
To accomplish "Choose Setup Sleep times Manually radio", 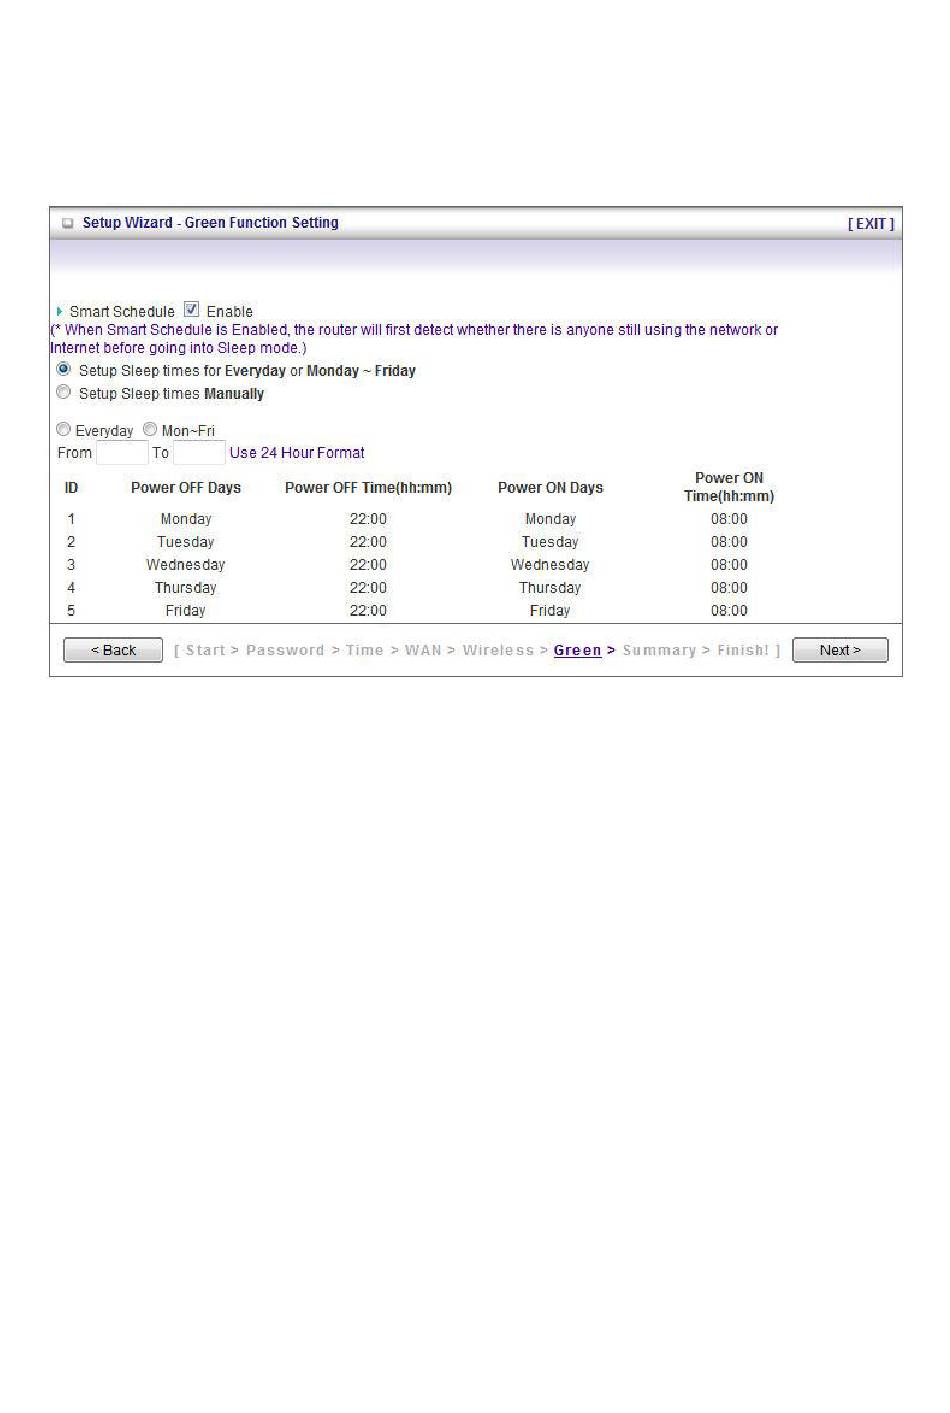I will 64,392.
